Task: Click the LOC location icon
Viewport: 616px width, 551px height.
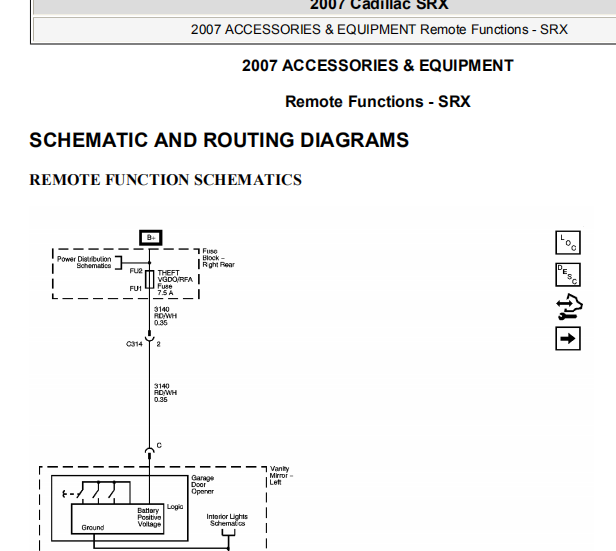Action: 568,243
